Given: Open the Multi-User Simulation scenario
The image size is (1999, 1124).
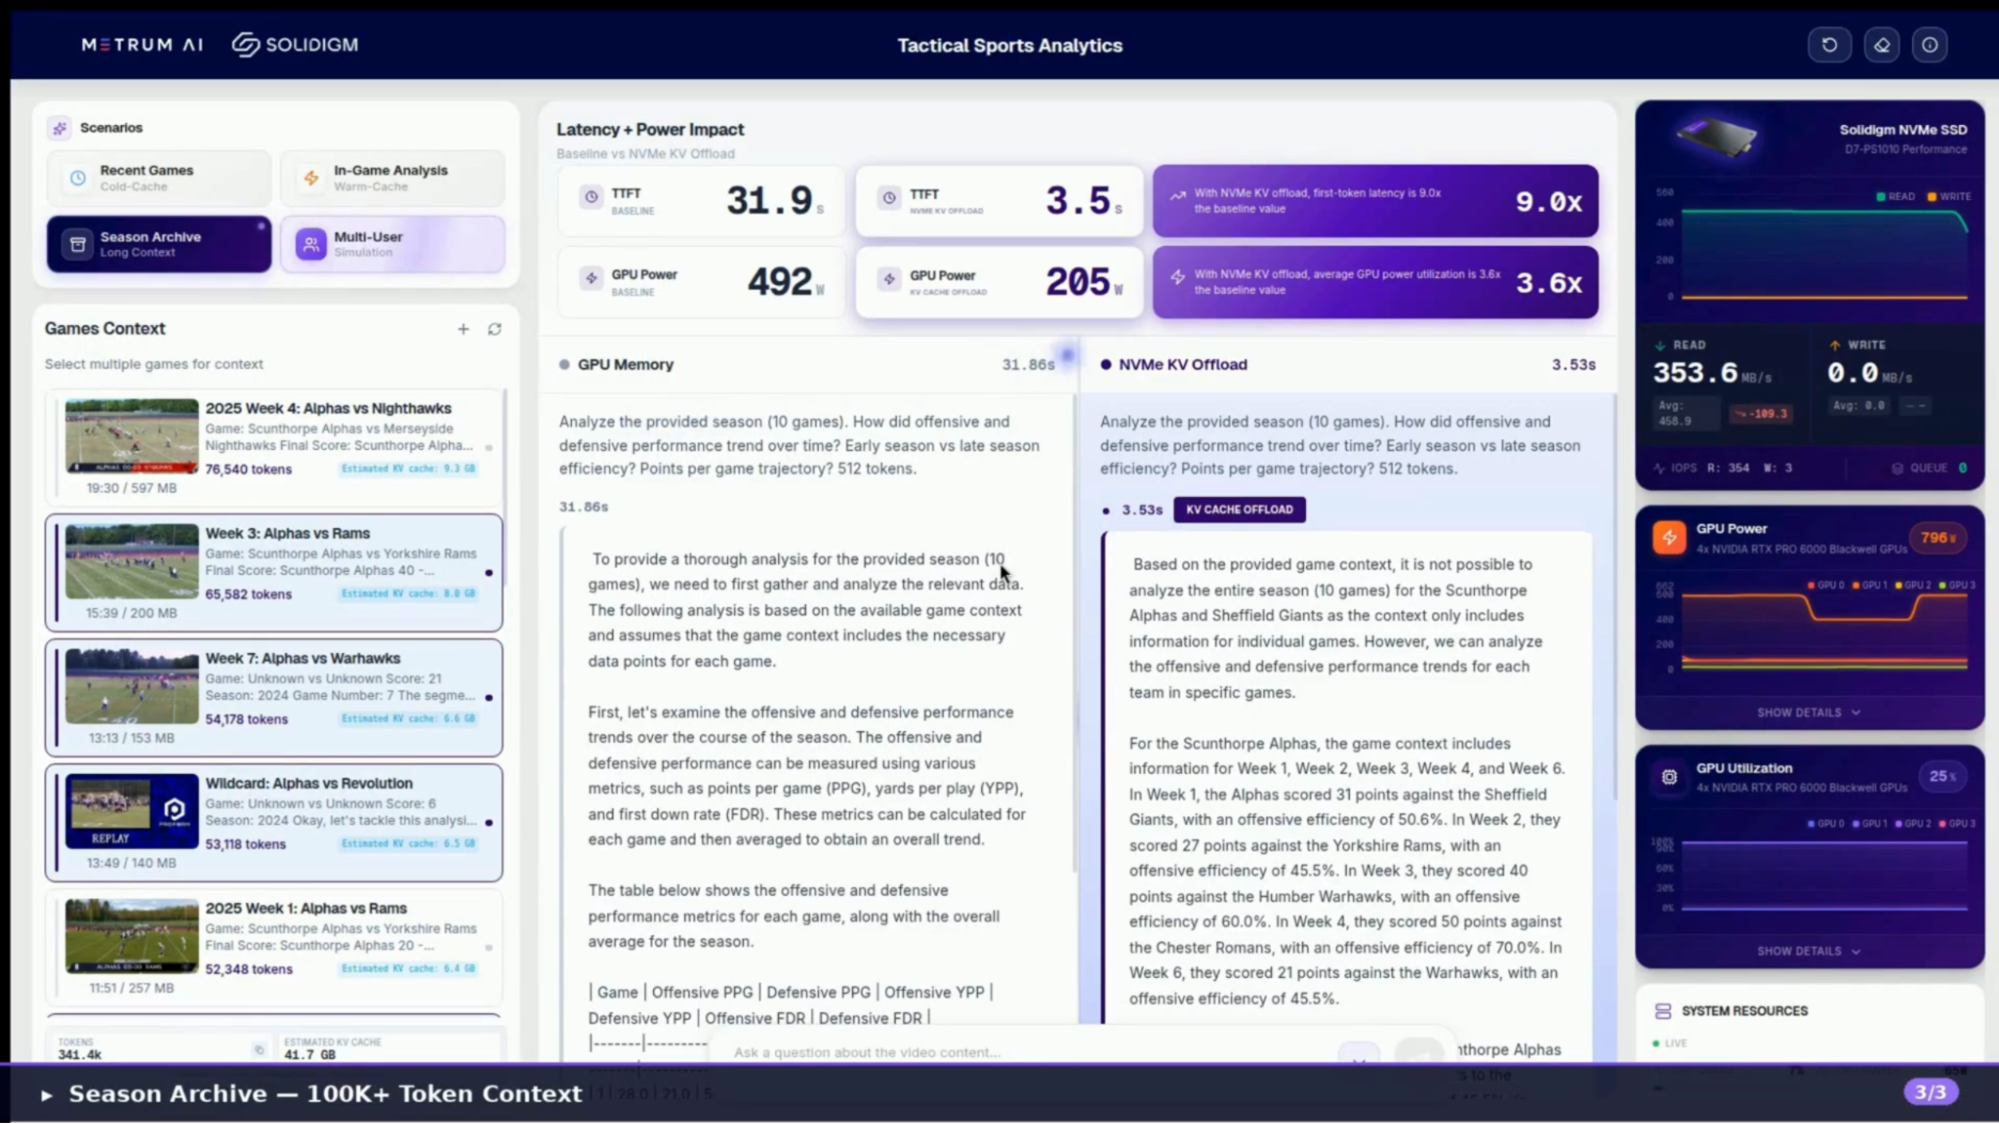Looking at the screenshot, I should tap(392, 244).
